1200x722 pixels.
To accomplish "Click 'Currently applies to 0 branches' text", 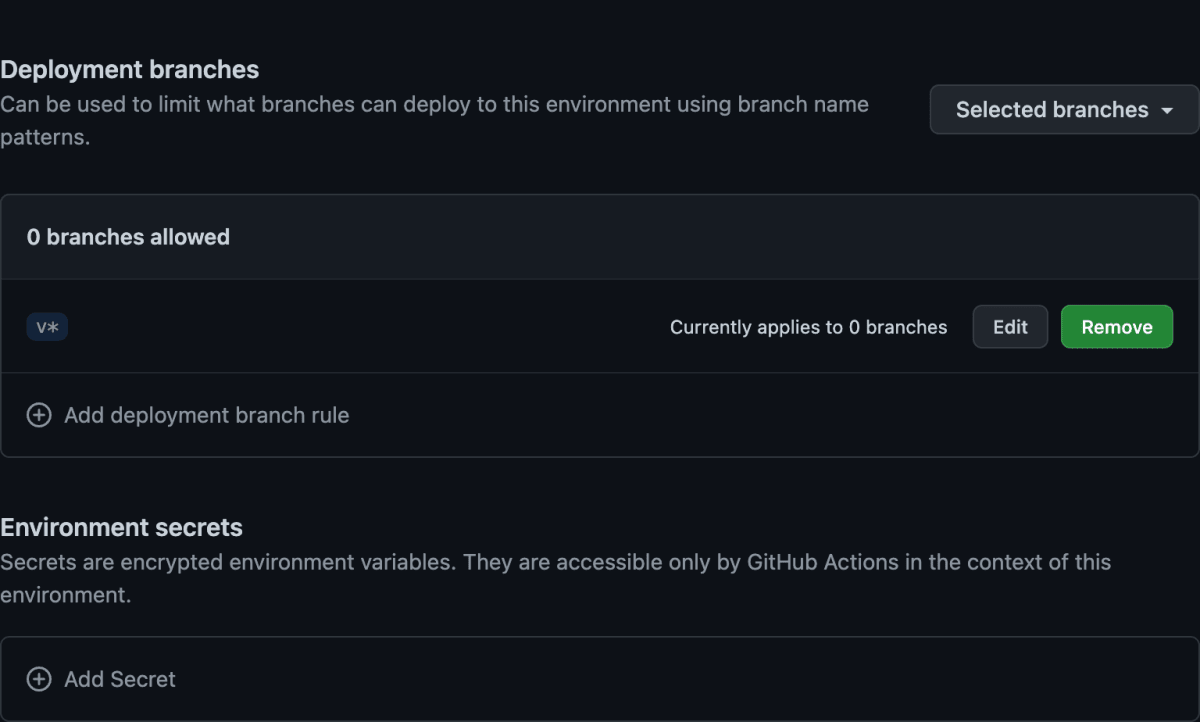I will 809,327.
